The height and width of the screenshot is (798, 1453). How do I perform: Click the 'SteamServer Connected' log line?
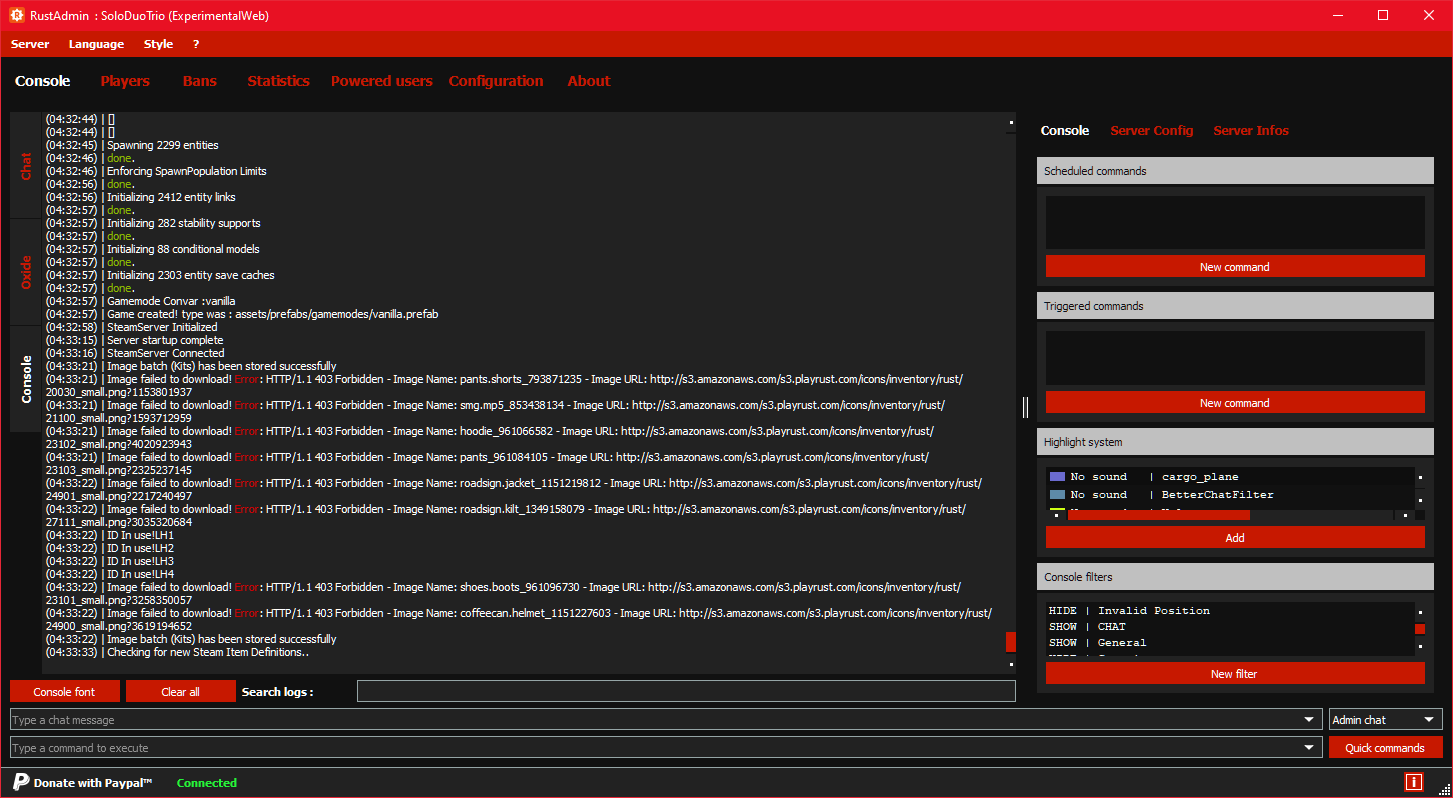click(135, 353)
